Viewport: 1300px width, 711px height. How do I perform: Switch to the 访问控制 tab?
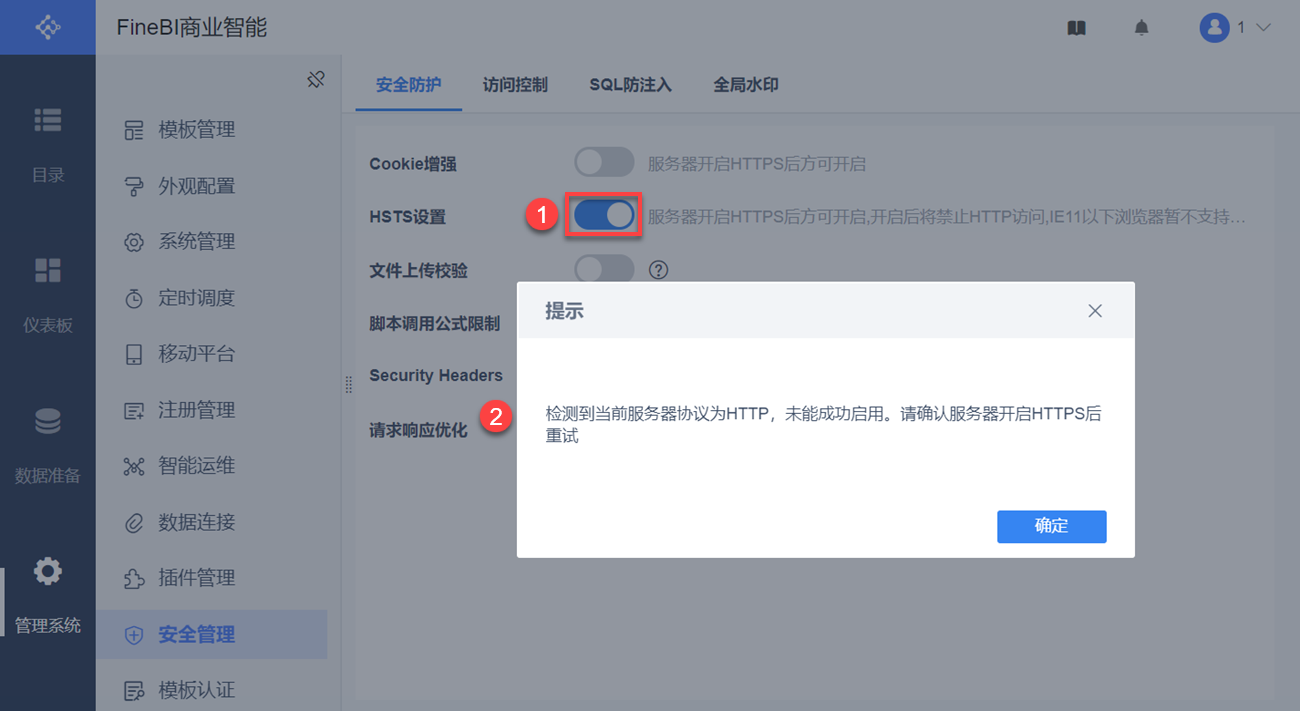pos(515,85)
